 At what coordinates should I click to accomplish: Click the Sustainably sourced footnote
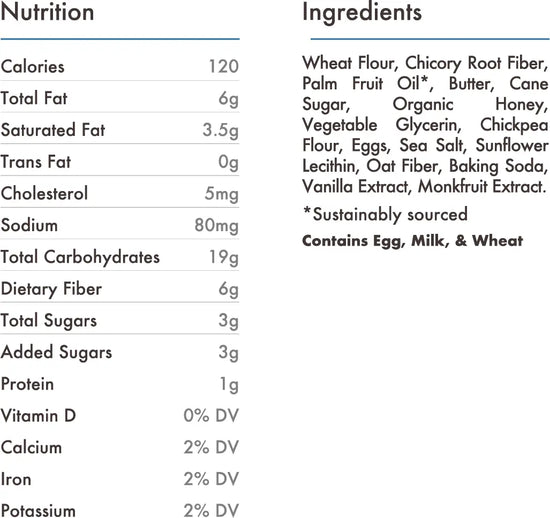point(385,214)
